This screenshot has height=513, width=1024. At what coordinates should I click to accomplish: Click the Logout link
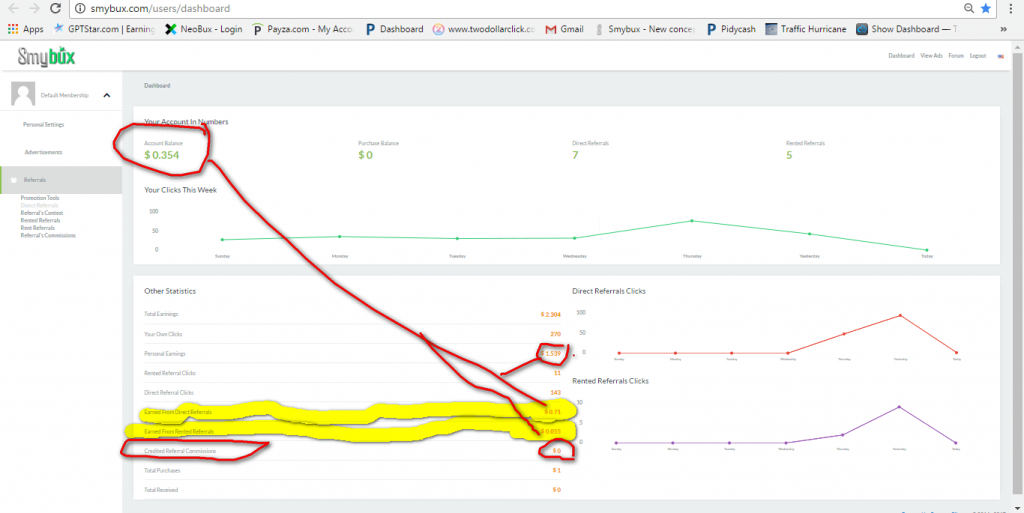978,56
